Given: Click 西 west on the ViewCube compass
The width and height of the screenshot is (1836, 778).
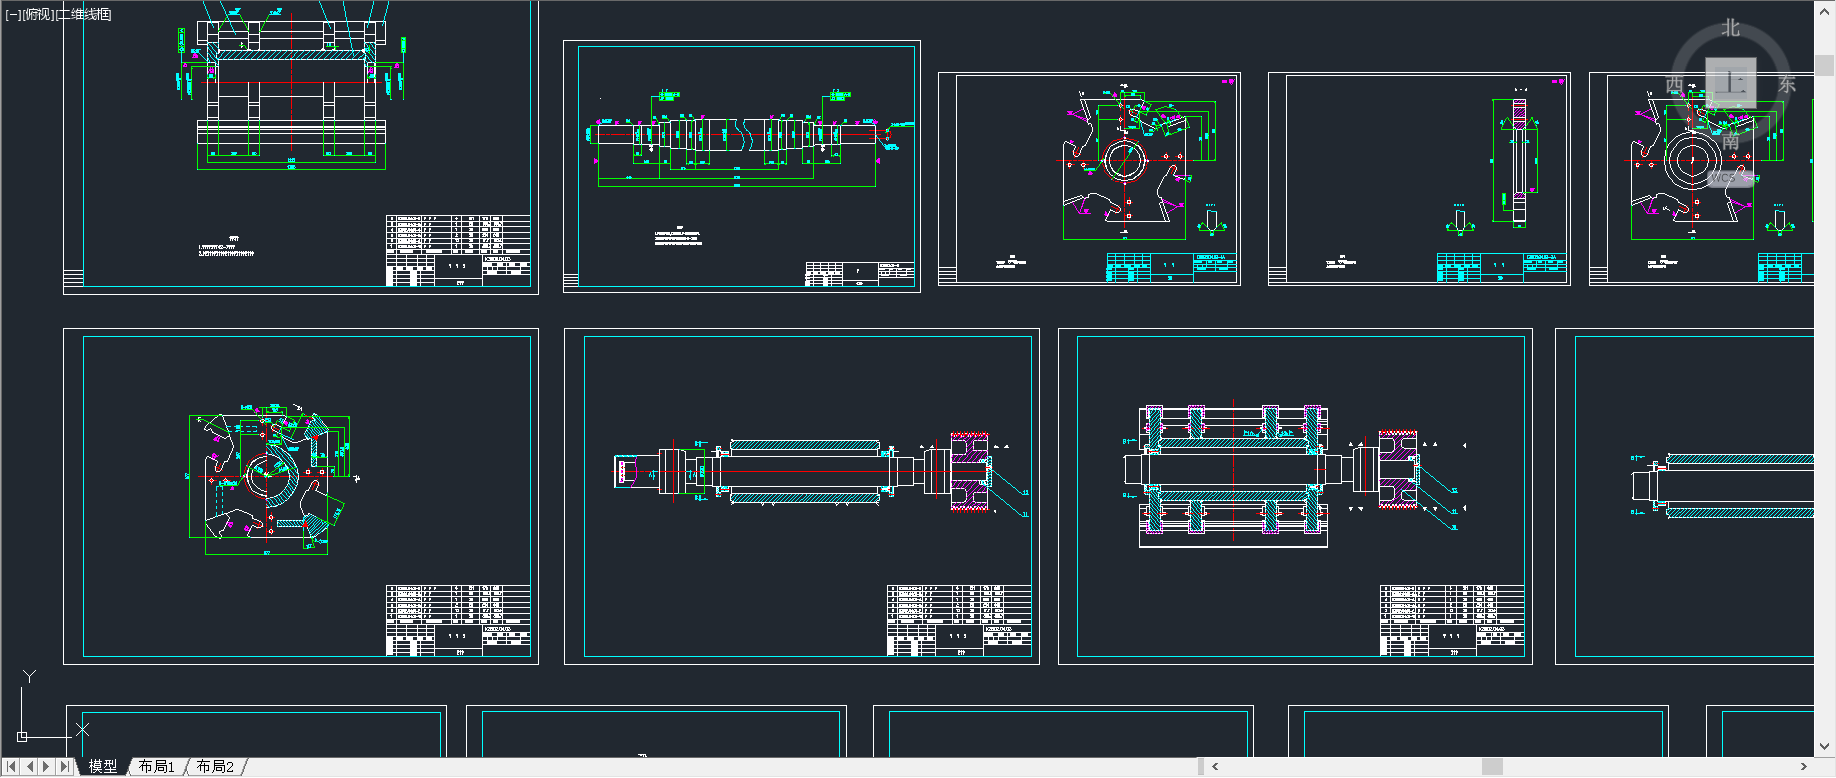Looking at the screenshot, I should 1675,85.
